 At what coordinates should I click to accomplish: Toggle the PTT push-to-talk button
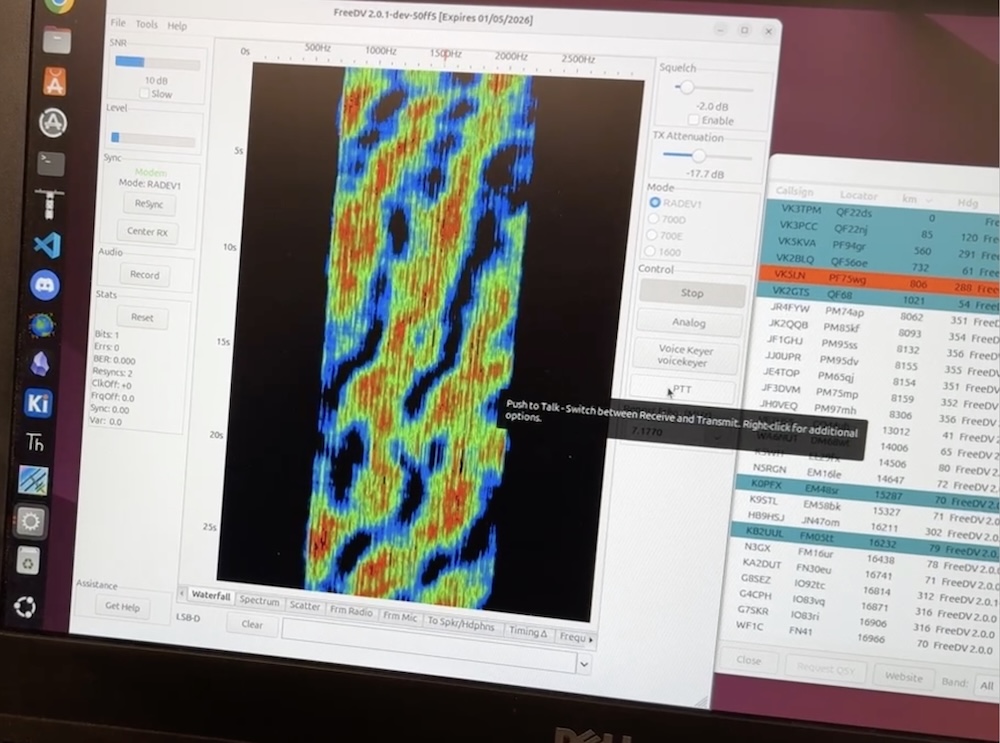coord(682,389)
